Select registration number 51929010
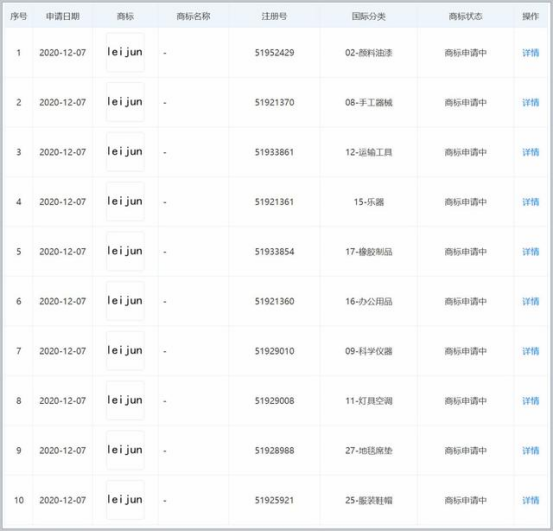This screenshot has width=553, height=531. [274, 351]
